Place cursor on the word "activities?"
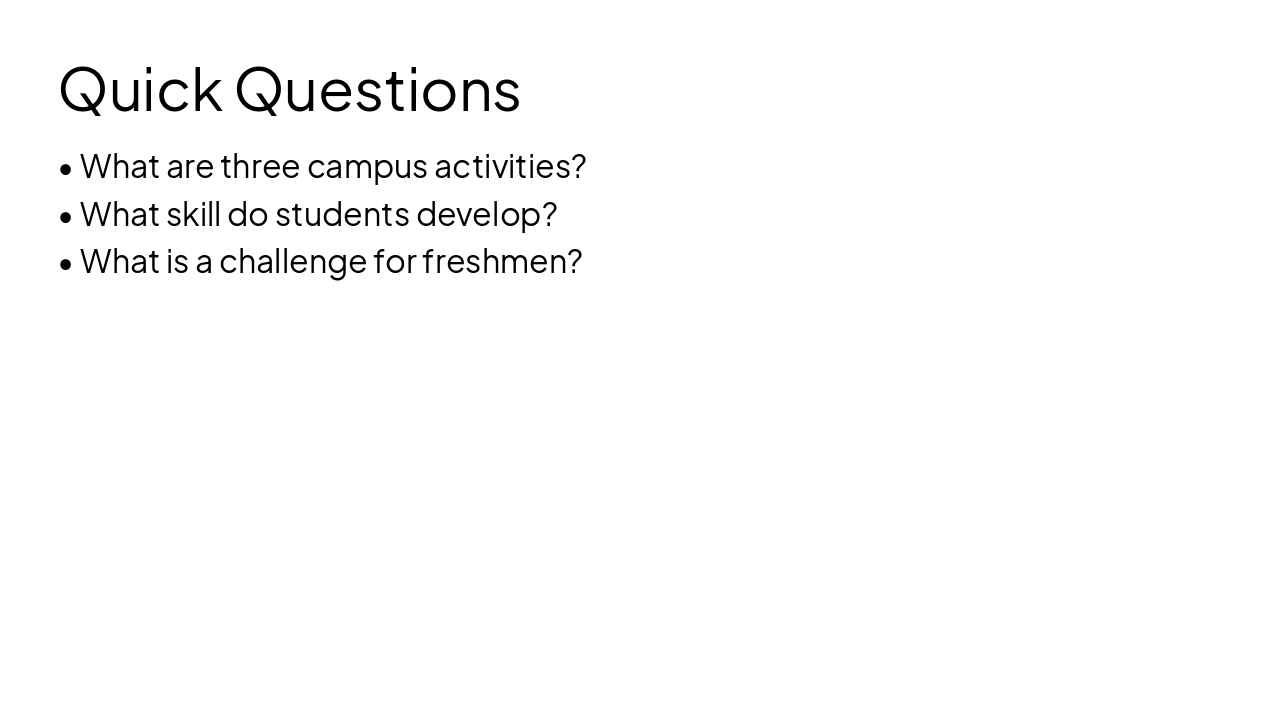The image size is (1280, 720). pos(510,167)
